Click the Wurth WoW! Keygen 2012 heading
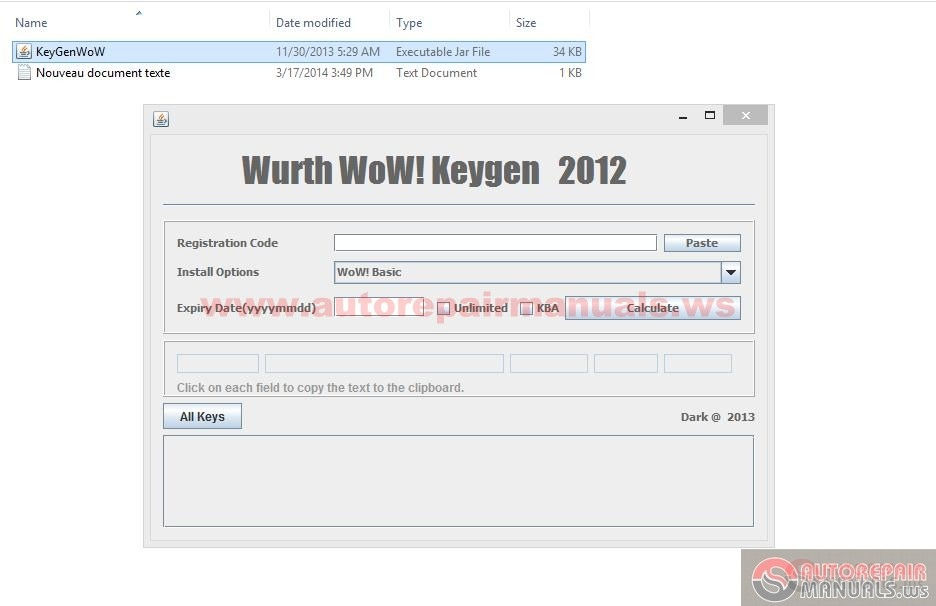 click(x=434, y=170)
